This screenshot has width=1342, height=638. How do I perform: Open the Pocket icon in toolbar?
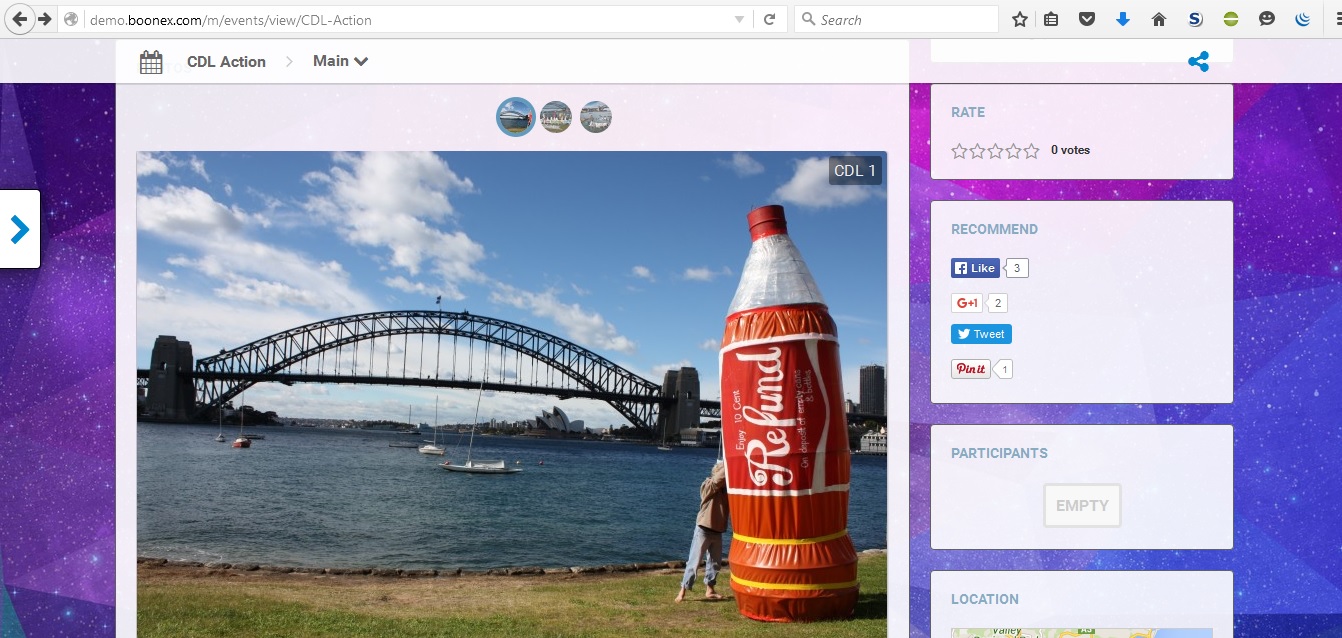point(1086,19)
